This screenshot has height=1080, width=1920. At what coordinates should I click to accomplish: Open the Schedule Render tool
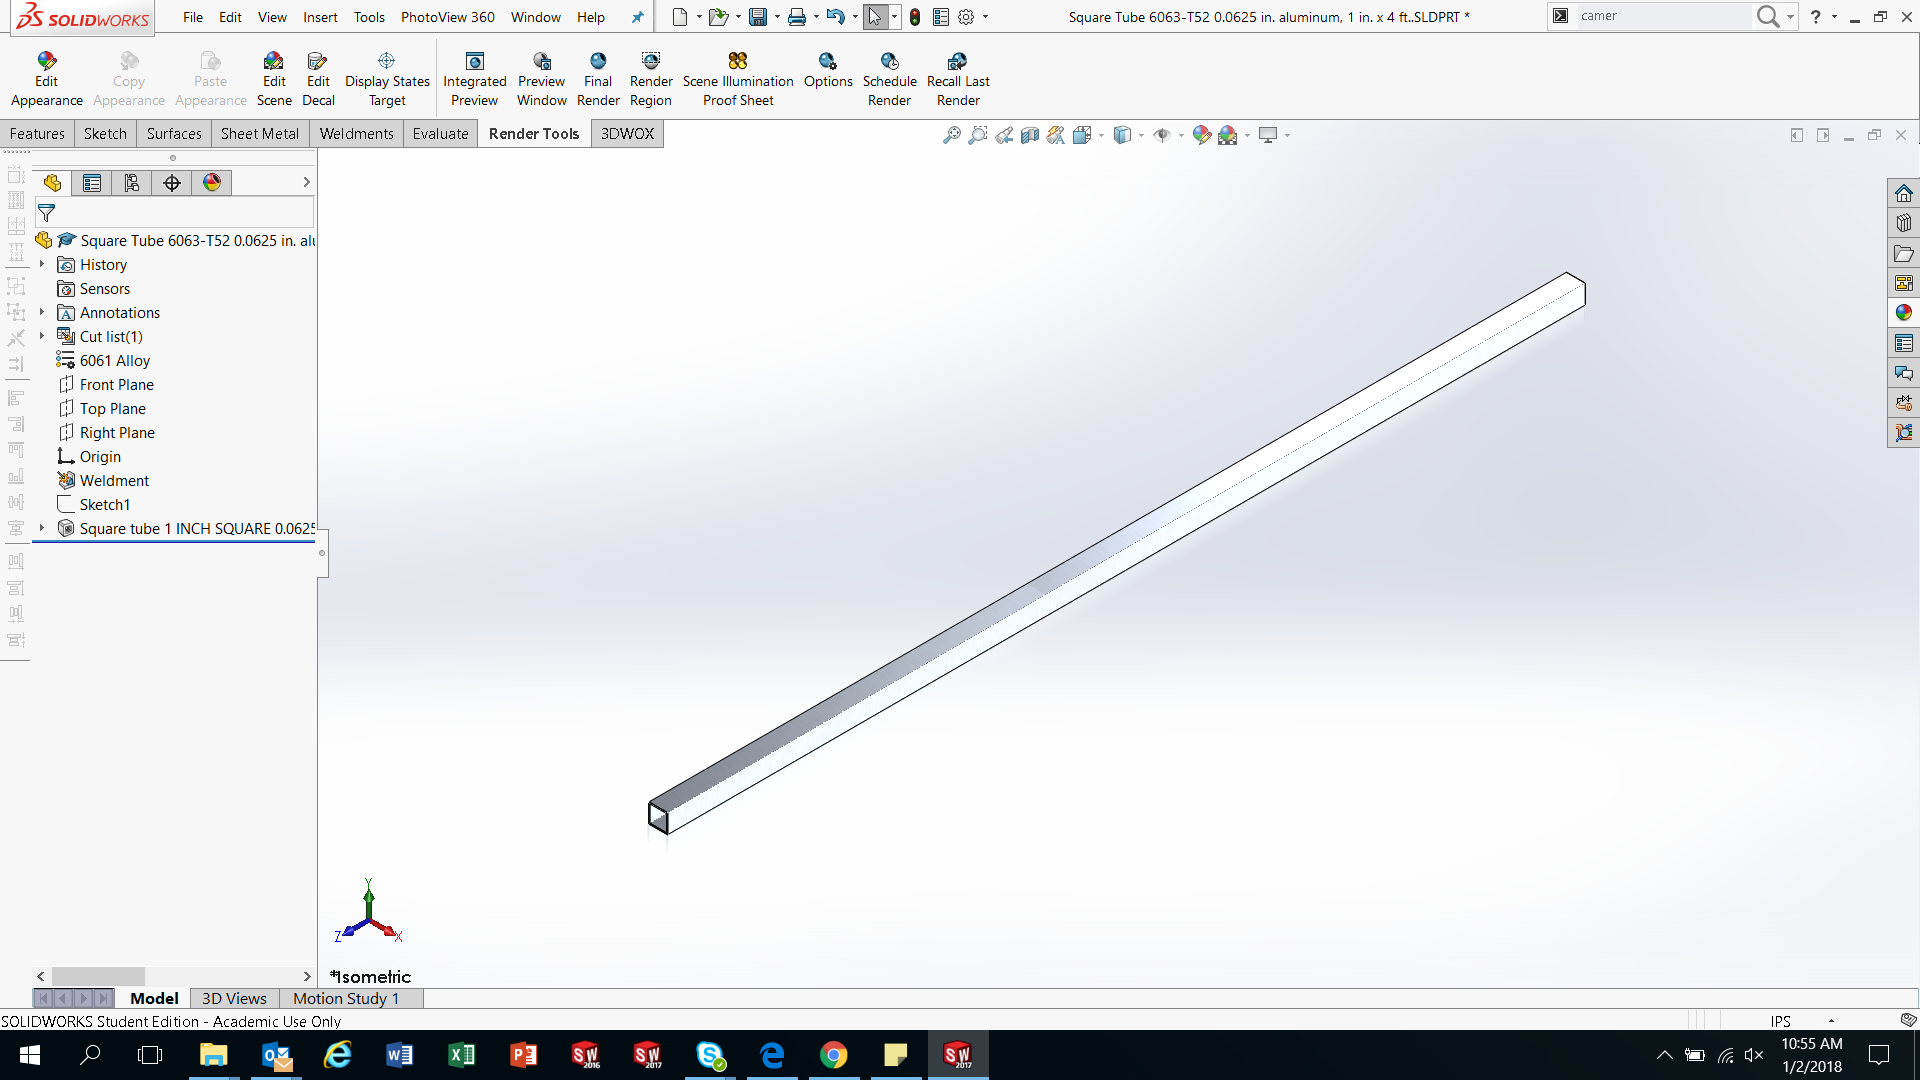(889, 78)
